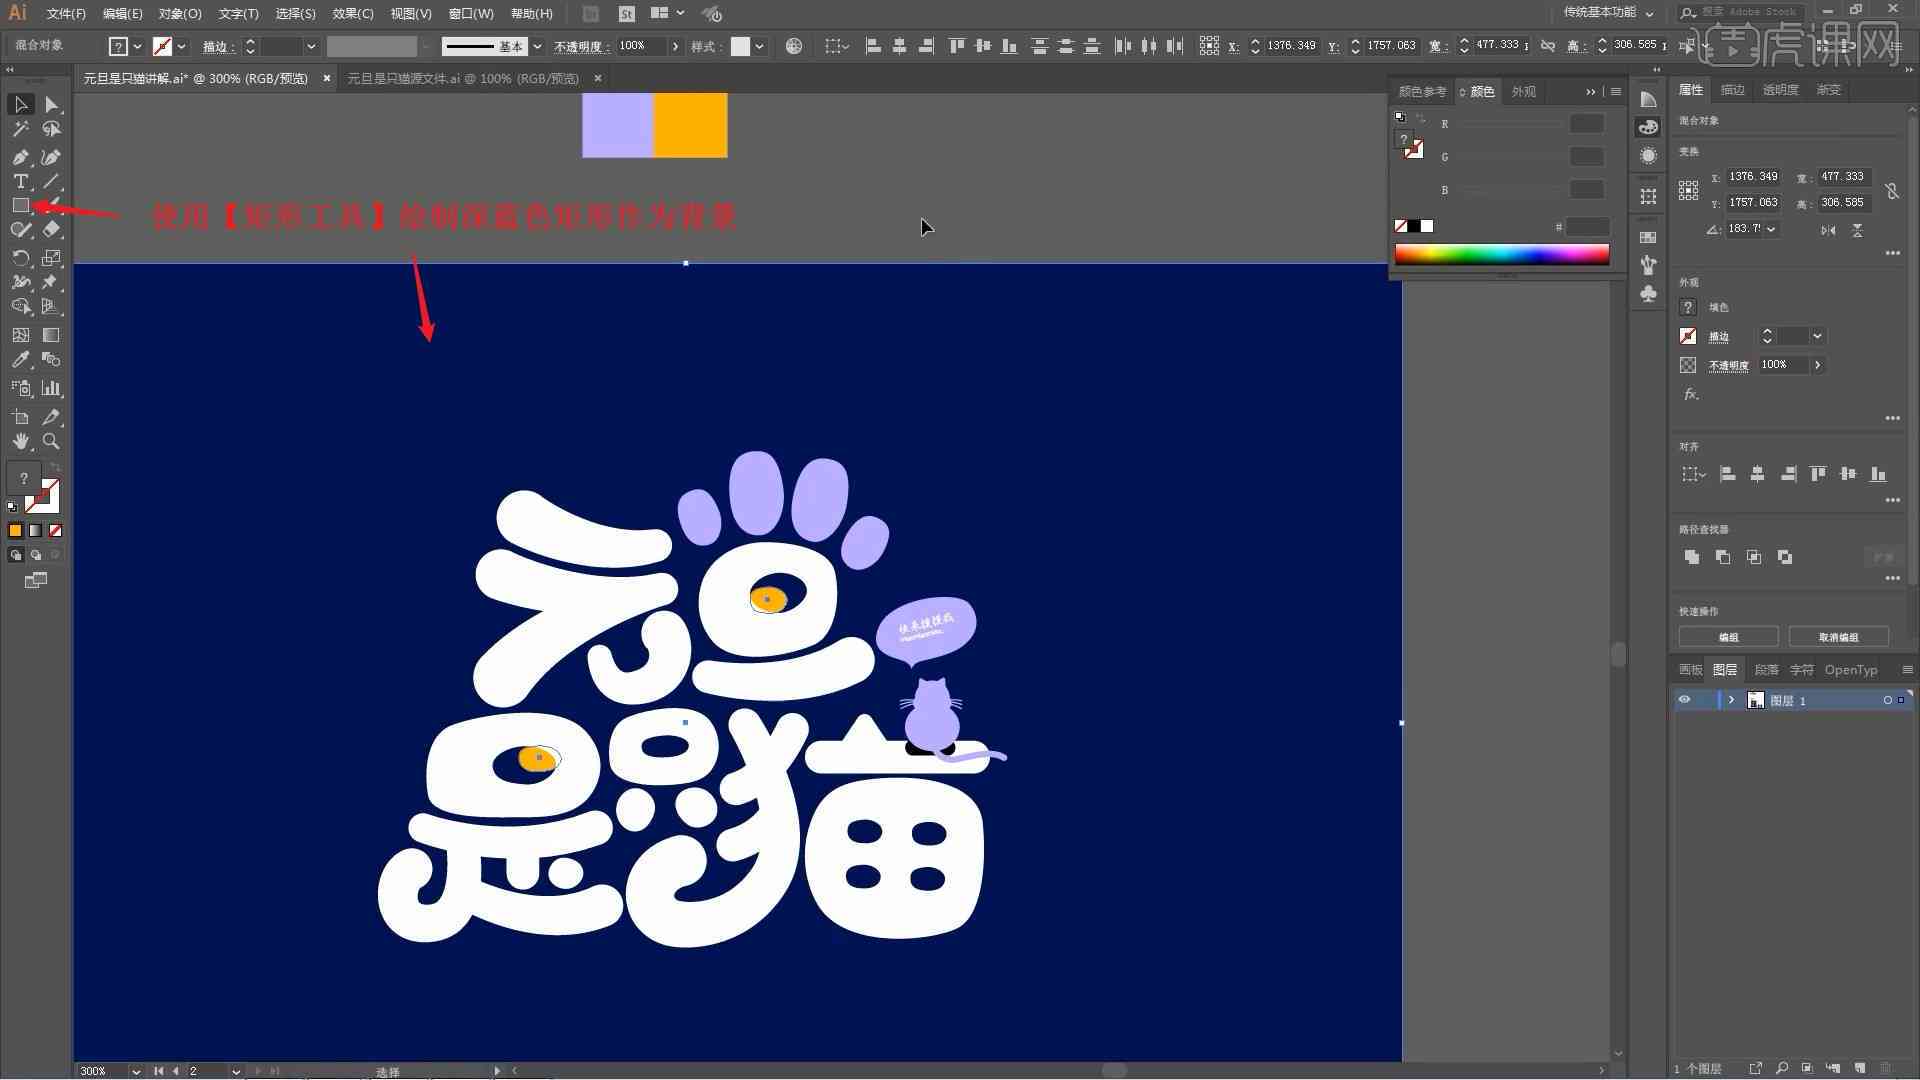Select the Rectangle tool
The image size is (1920, 1080).
click(18, 206)
